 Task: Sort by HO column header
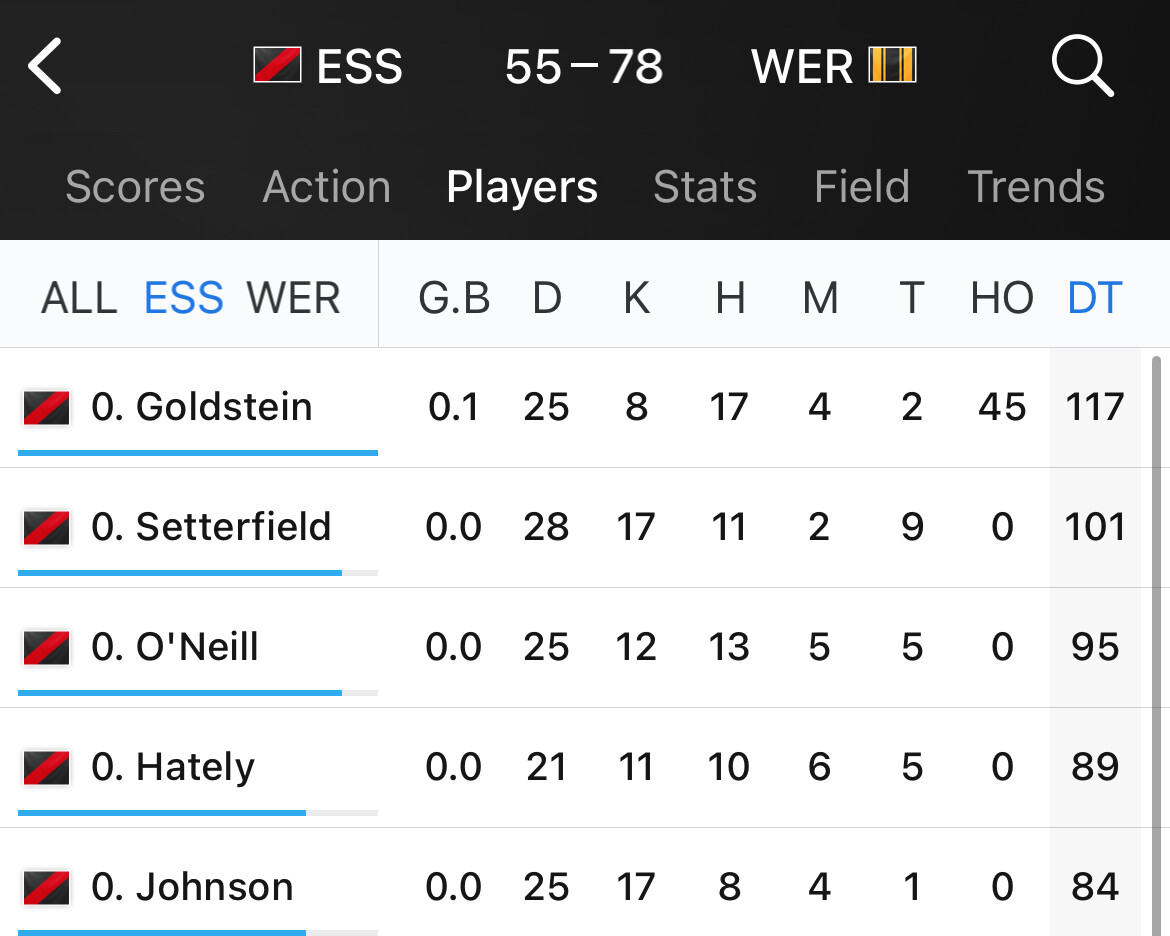(x=1002, y=298)
